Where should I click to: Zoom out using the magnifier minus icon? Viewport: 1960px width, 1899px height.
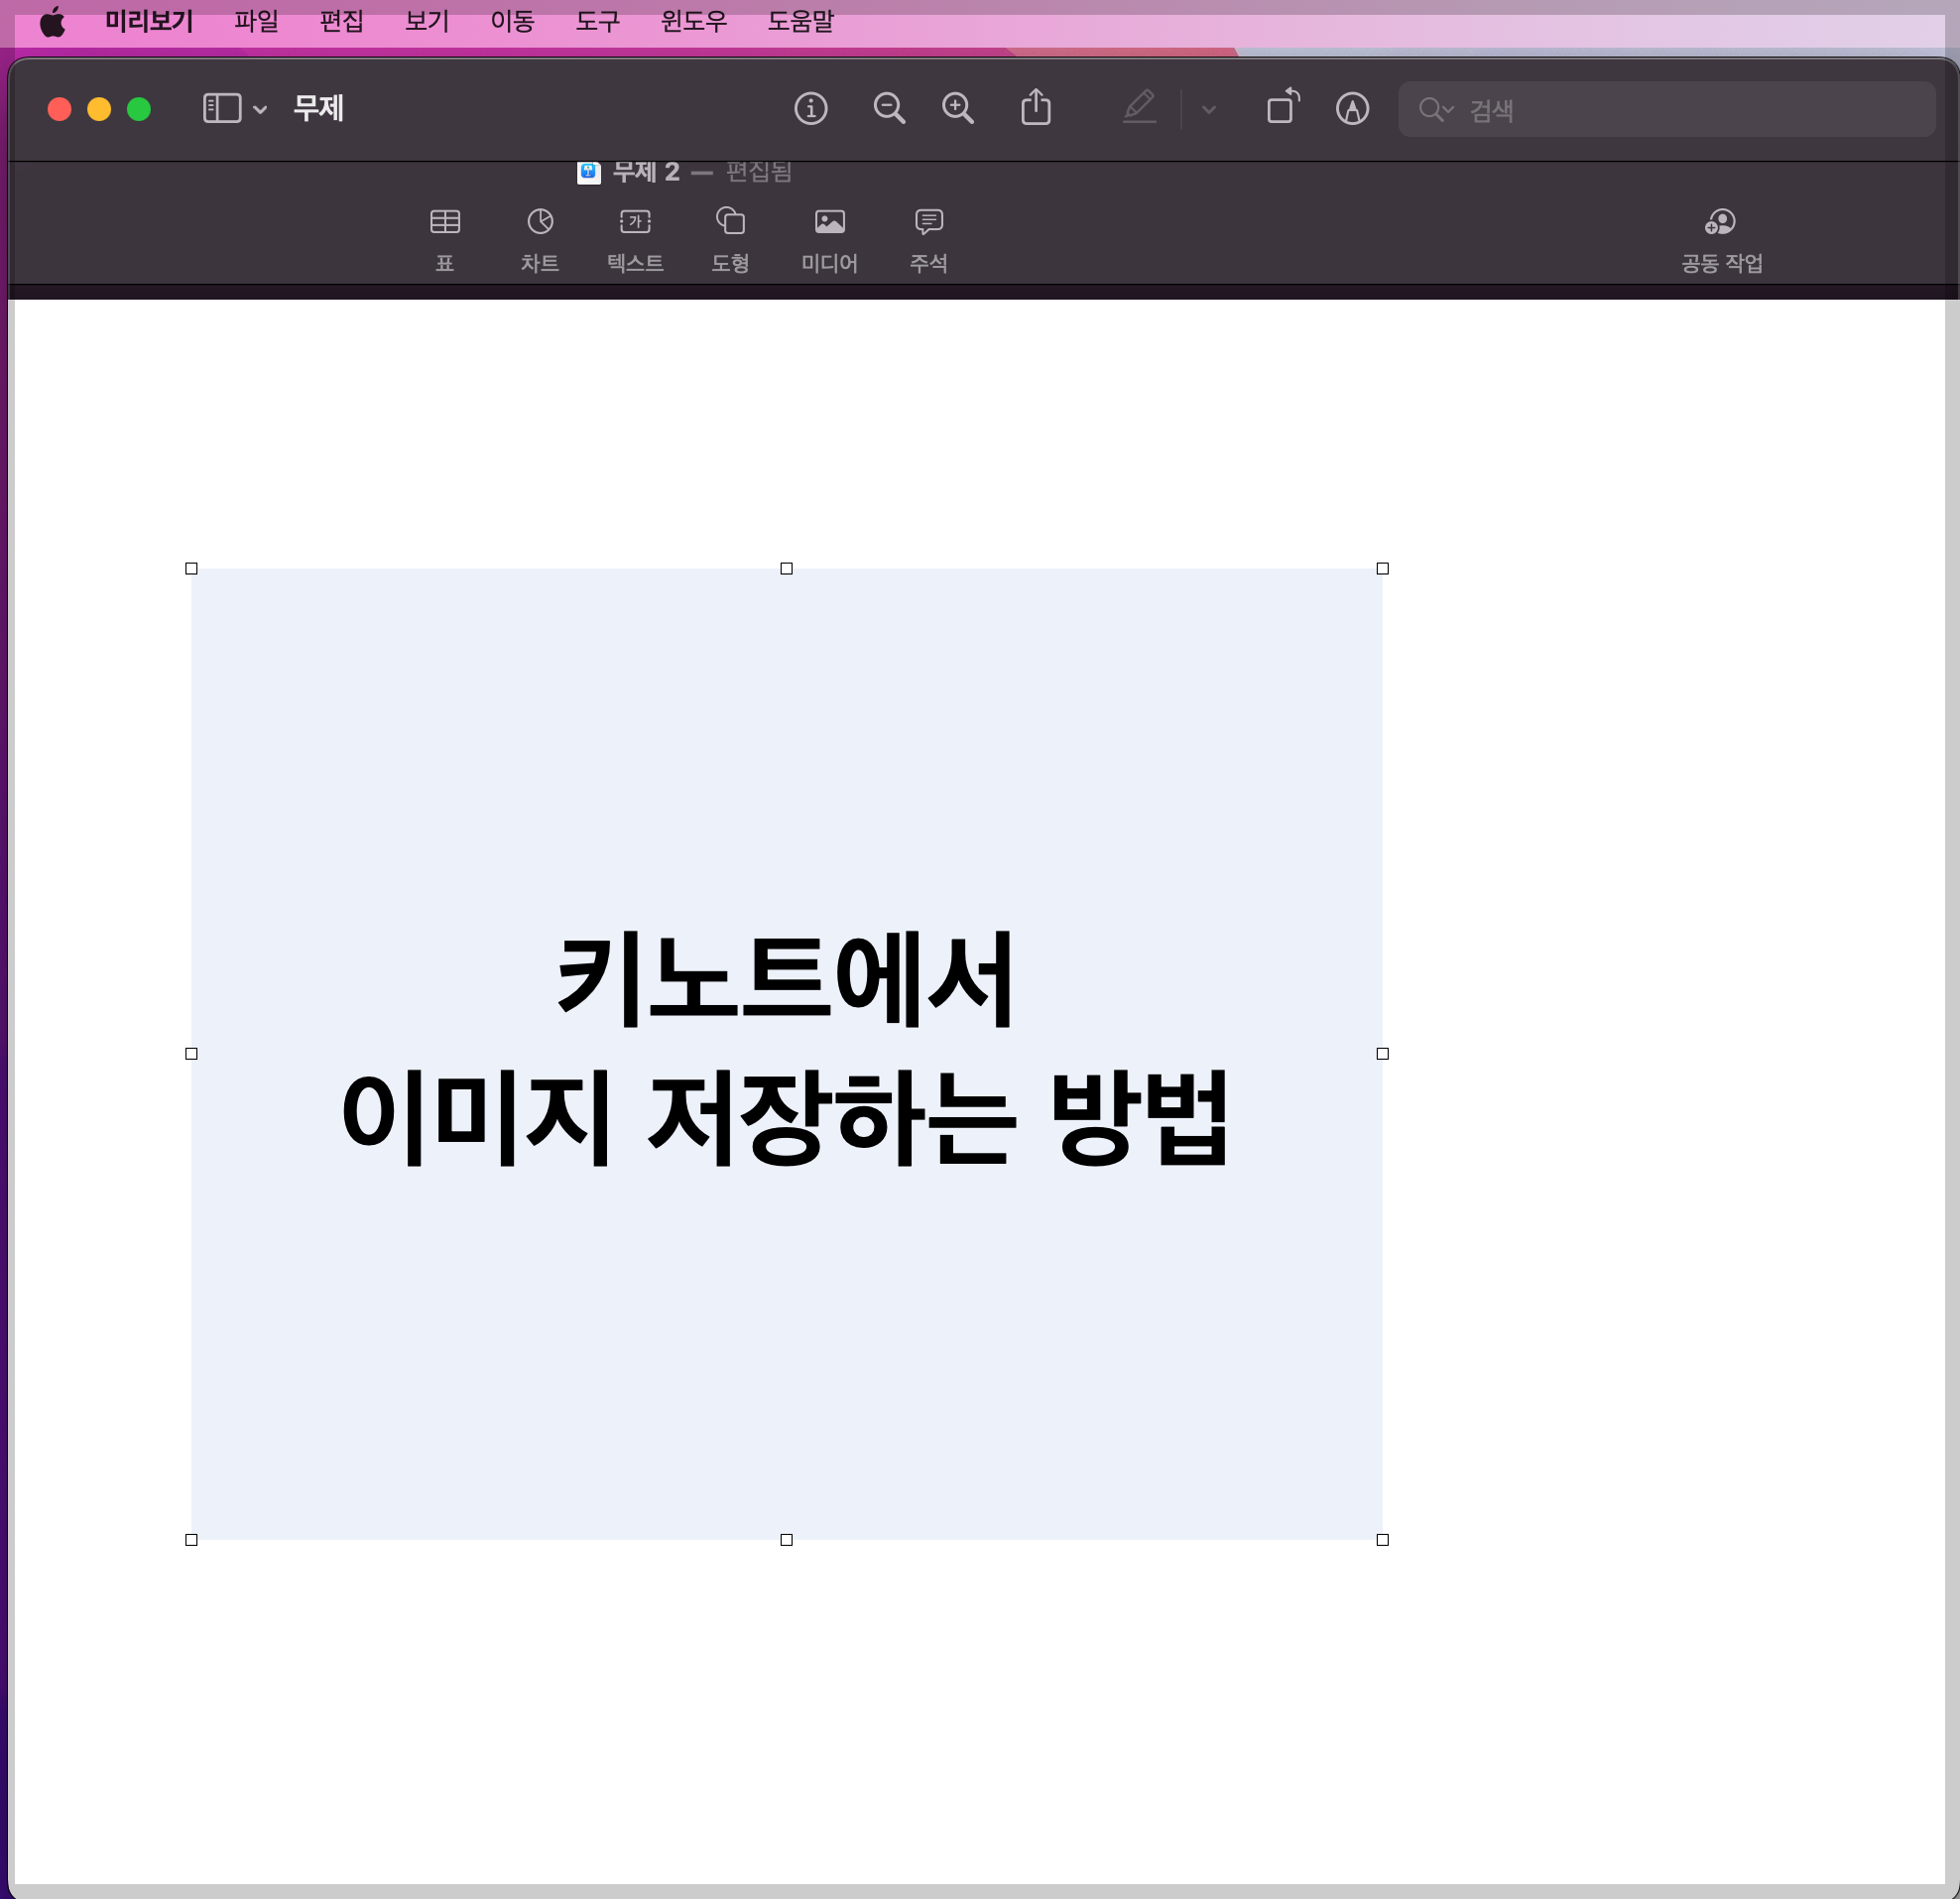(x=888, y=108)
